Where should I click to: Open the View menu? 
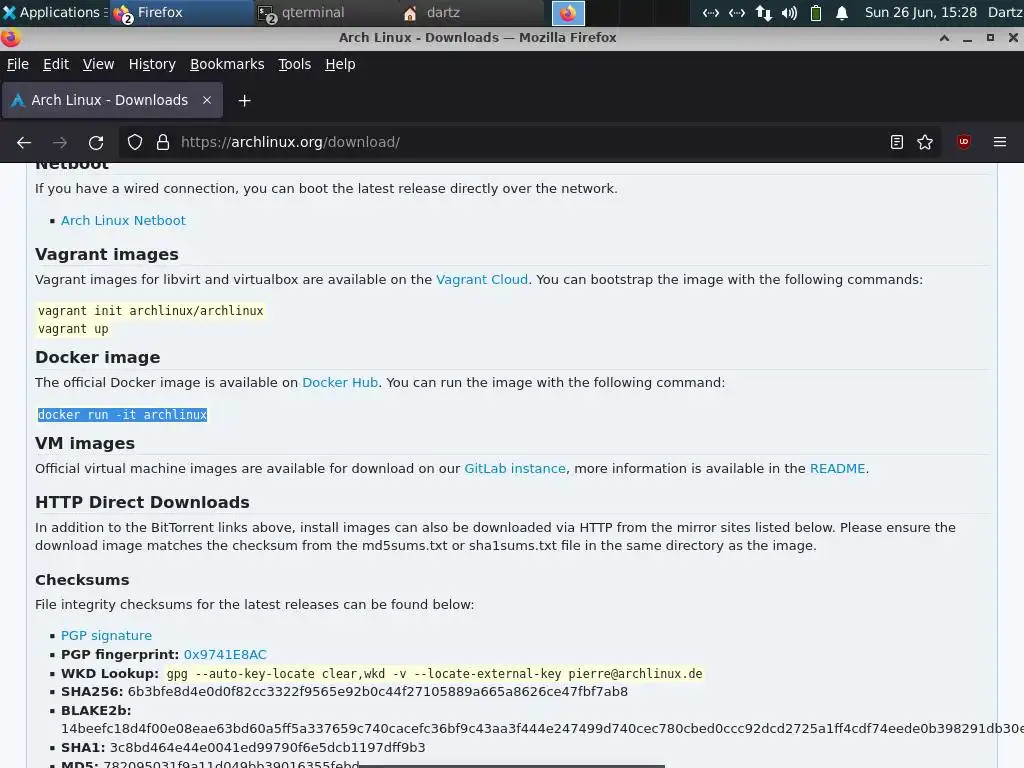tap(99, 64)
